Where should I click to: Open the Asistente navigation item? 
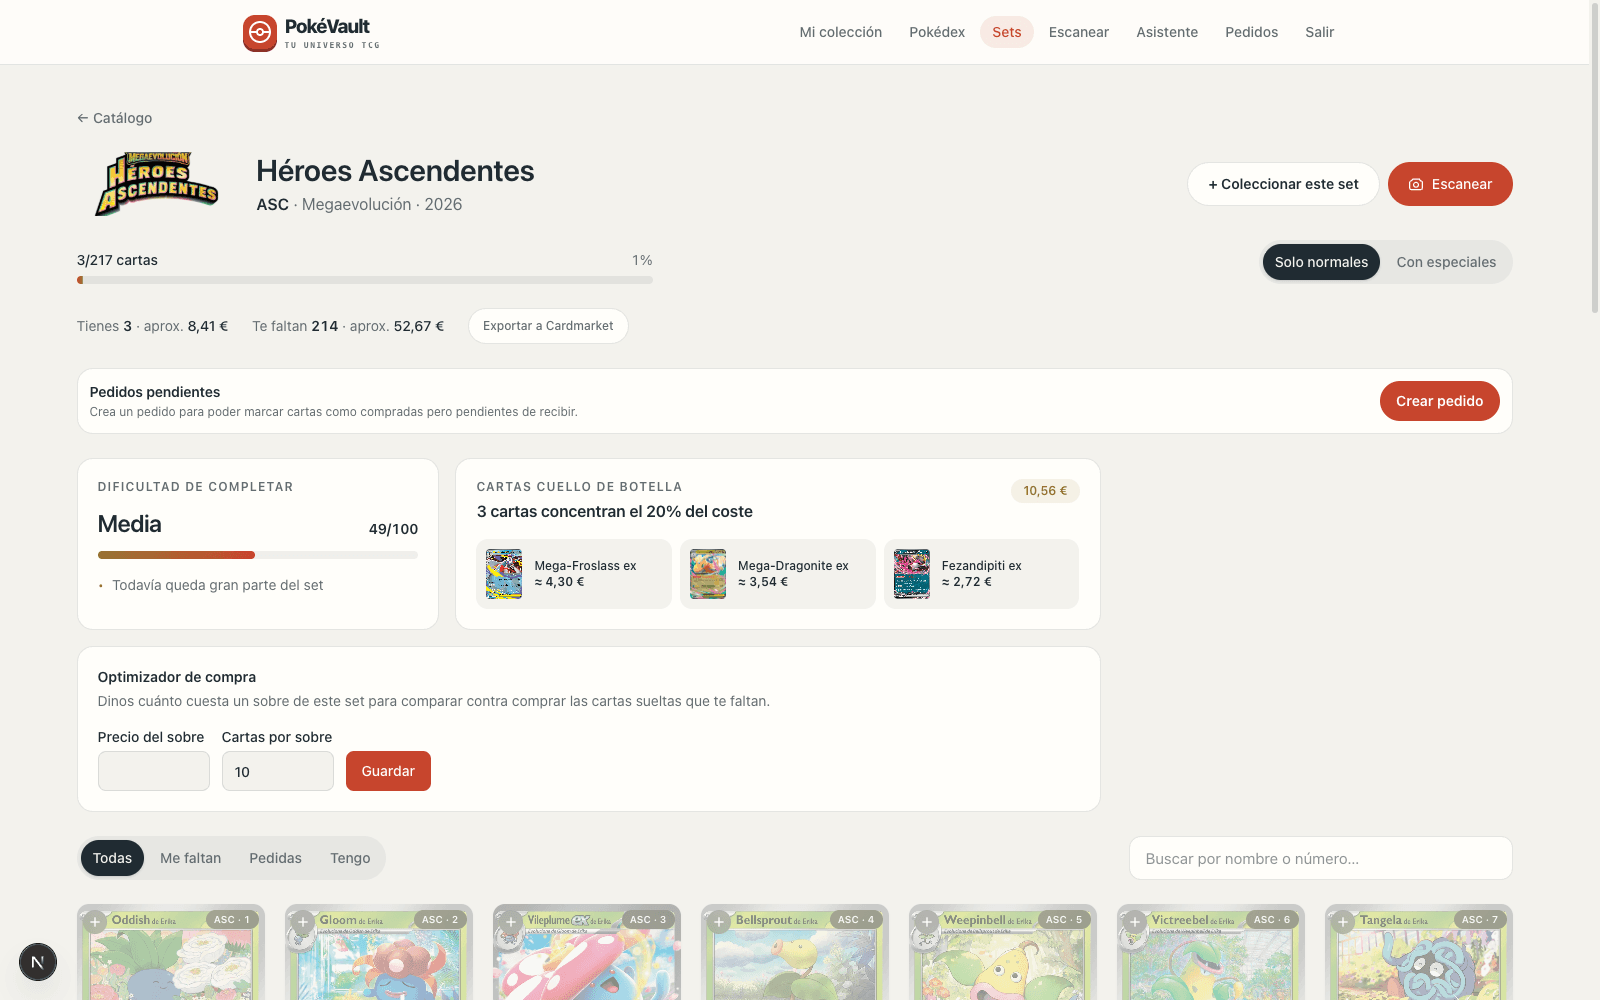point(1167,32)
